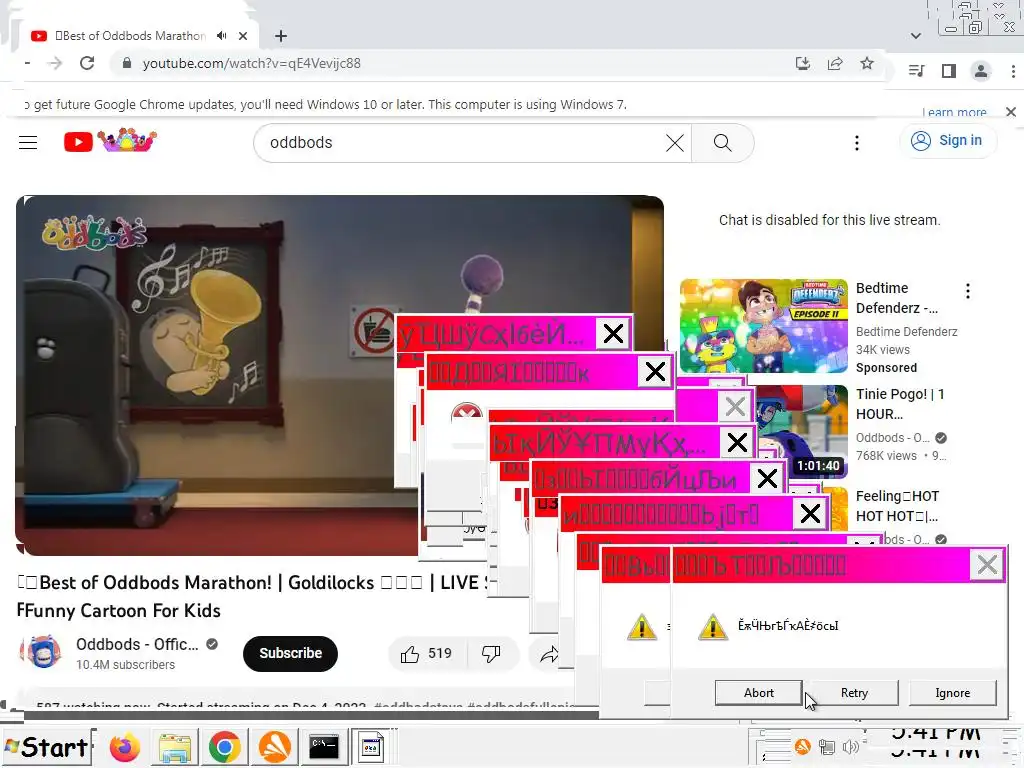The width and height of the screenshot is (1024, 768).
Task: Close the topmost red-magenta error popup
Action: click(613, 334)
